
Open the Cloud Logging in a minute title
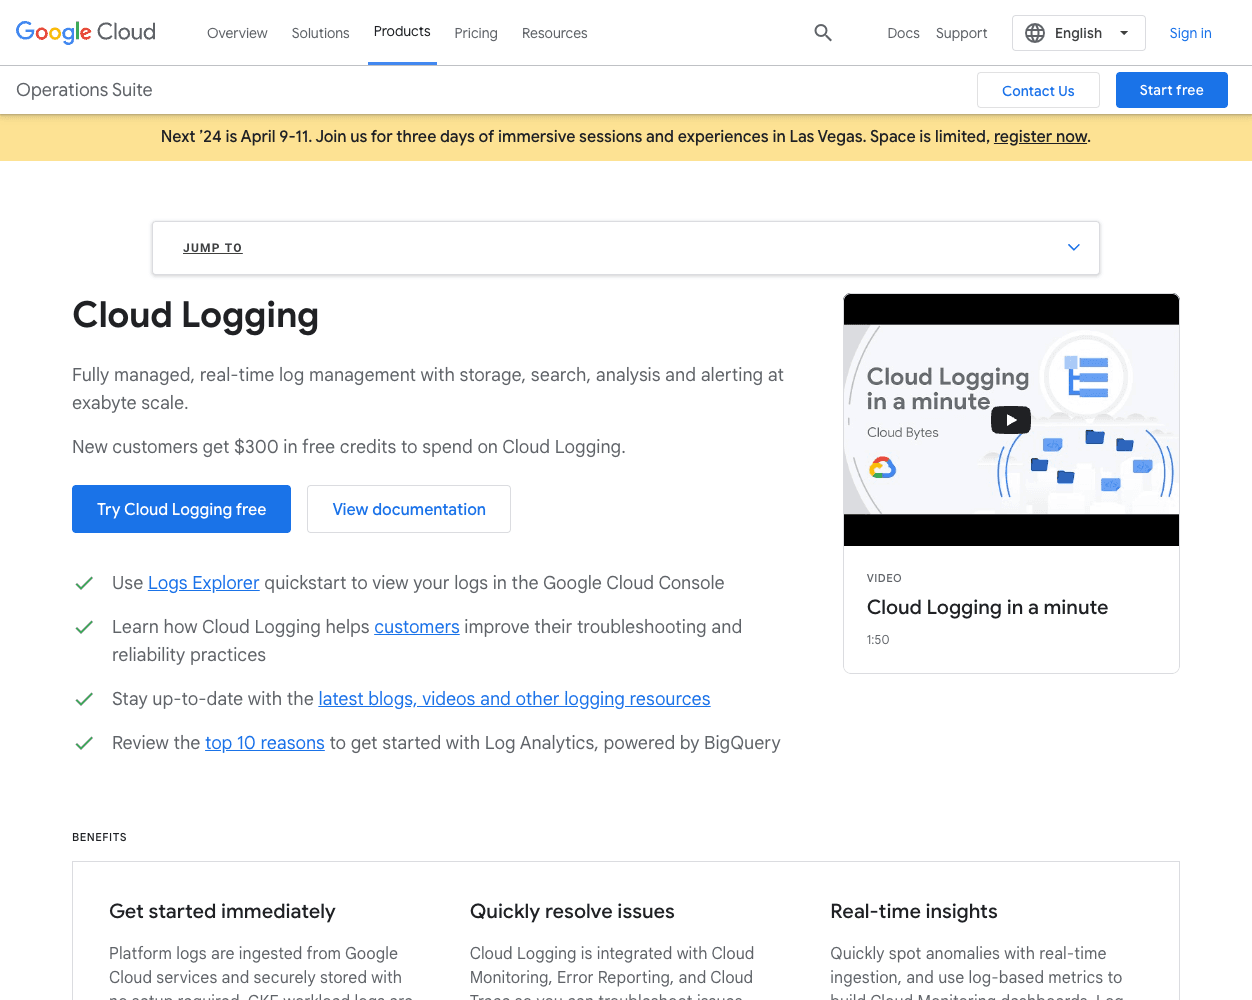(987, 607)
